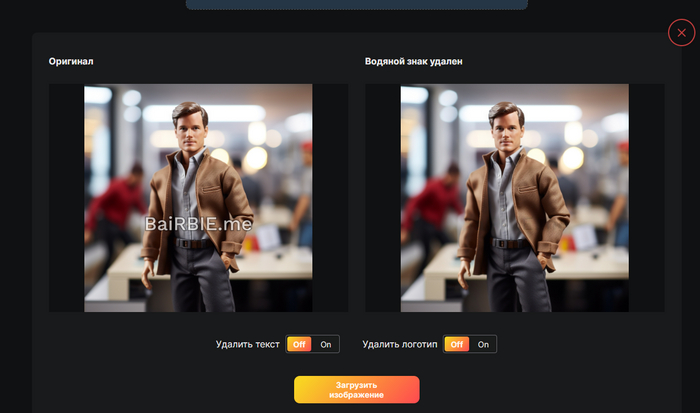
Task: Click the dark bar above the dialog
Action: pyautogui.click(x=356, y=4)
